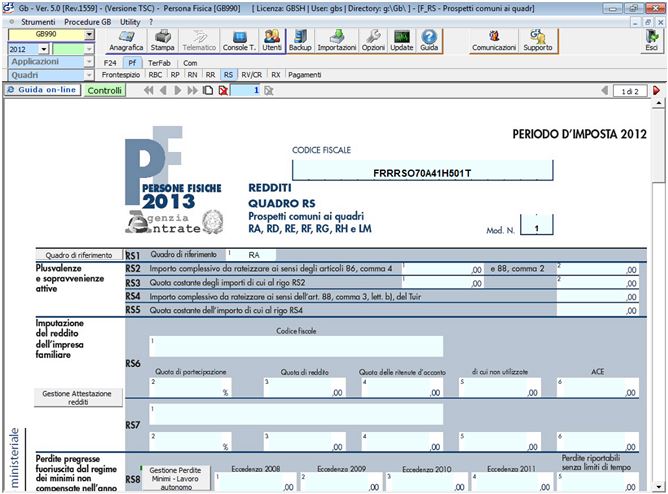Click the Update toolbar icon
Screen dimensions: 668x494
[x=402, y=41]
